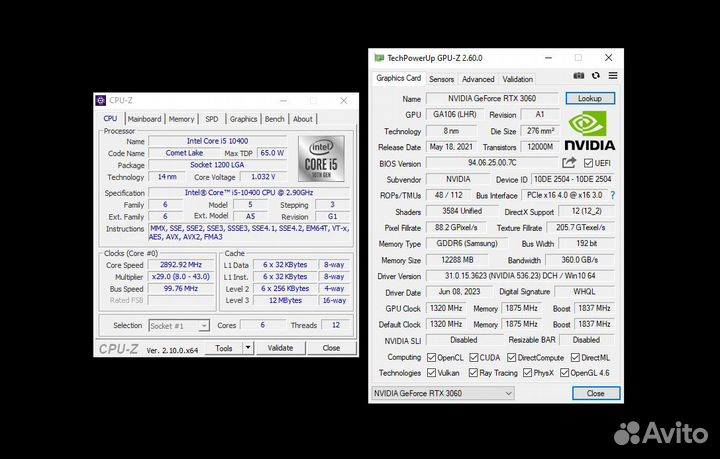
Task: Switch to the Sensors tab in GPU-Z
Action: pos(441,79)
